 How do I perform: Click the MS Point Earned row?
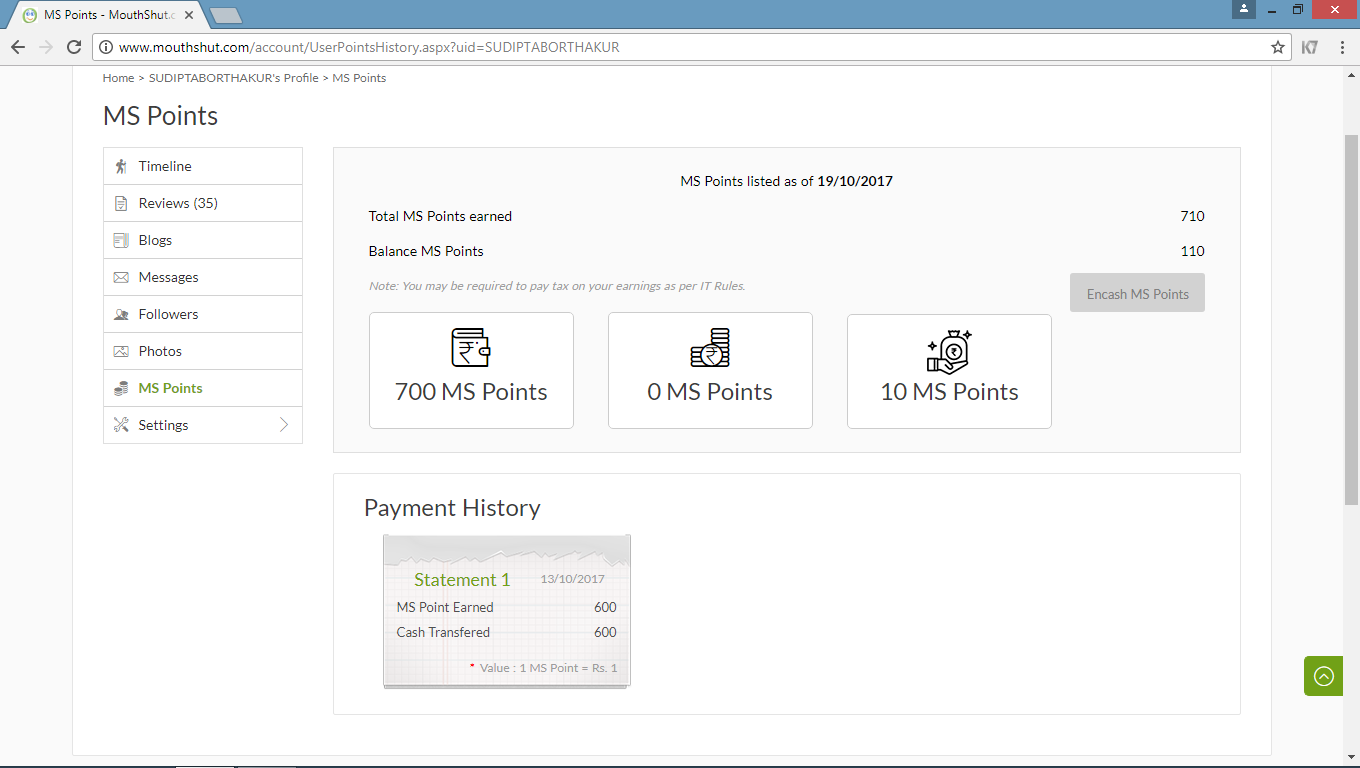tap(507, 607)
